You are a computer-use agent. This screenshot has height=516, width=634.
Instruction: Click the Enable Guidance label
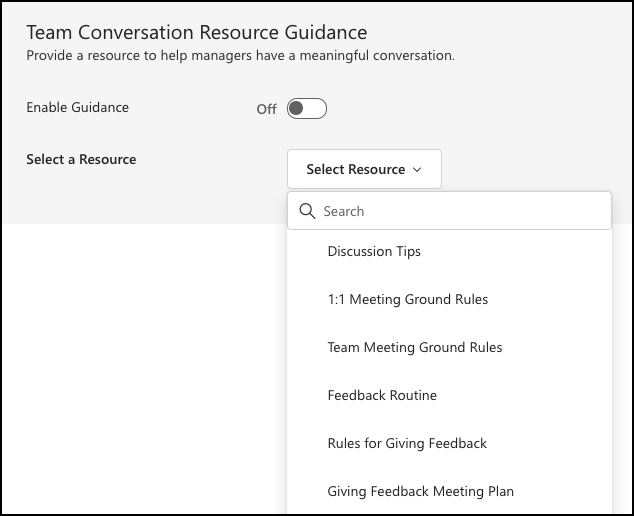tap(77, 107)
